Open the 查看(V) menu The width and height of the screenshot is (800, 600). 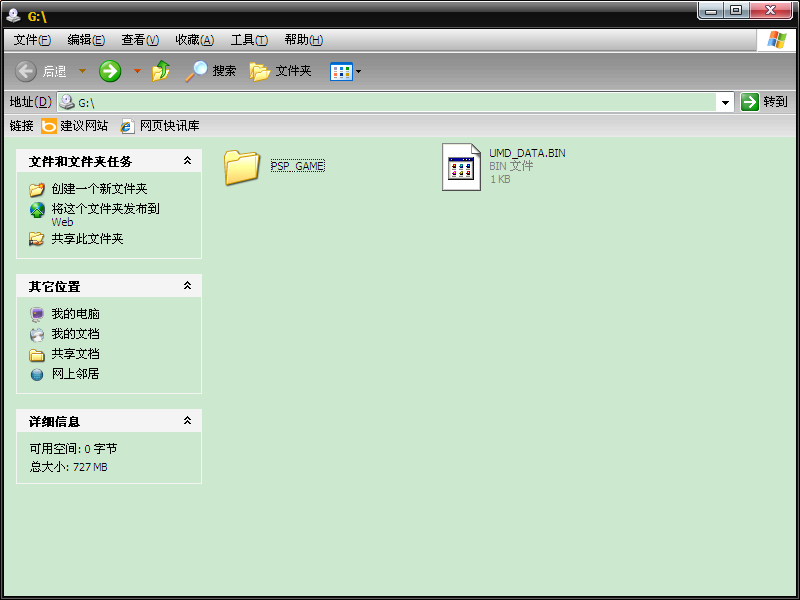[x=140, y=40]
